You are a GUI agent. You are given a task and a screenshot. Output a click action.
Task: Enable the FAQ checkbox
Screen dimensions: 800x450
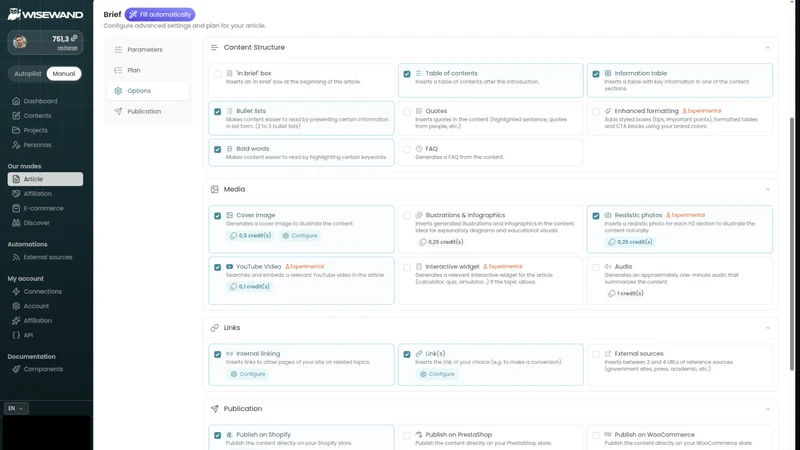point(407,149)
